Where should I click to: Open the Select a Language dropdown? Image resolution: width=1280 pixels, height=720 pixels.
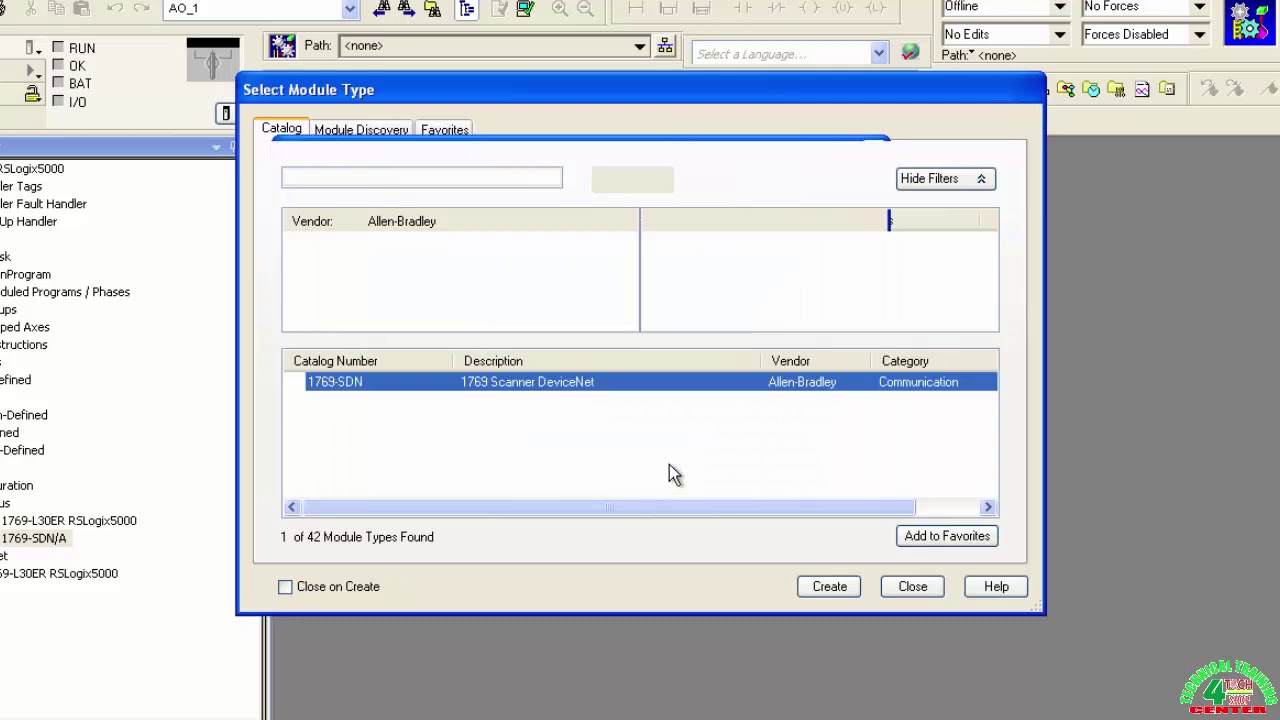[x=878, y=54]
